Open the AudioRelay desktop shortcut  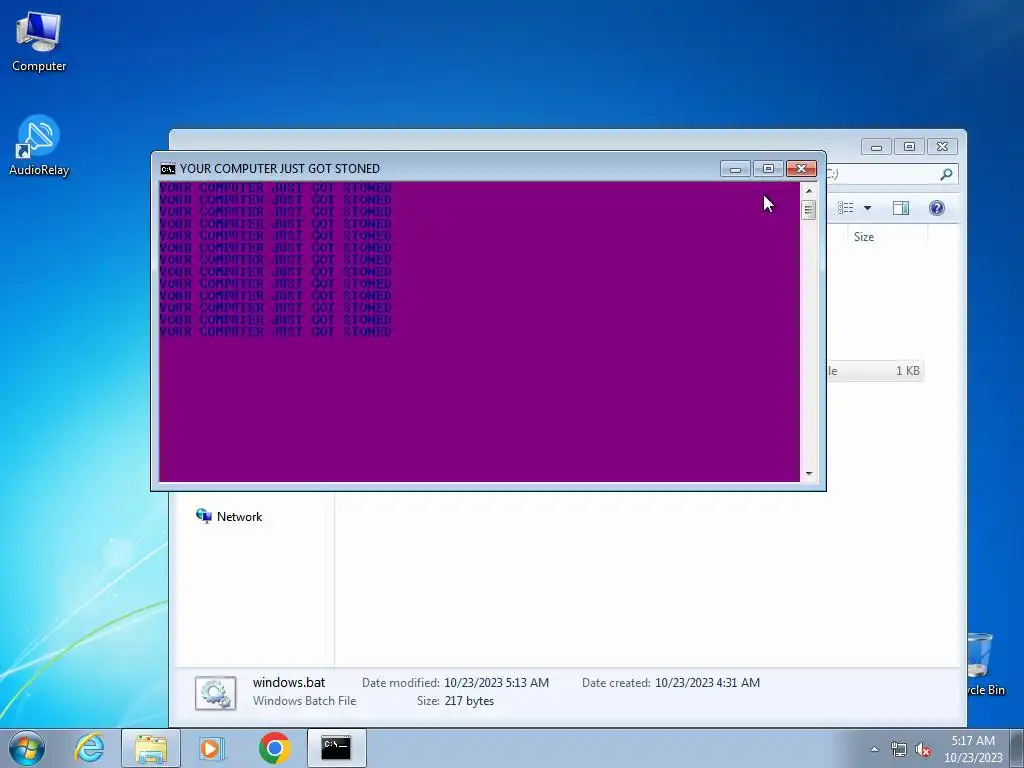tap(39, 146)
